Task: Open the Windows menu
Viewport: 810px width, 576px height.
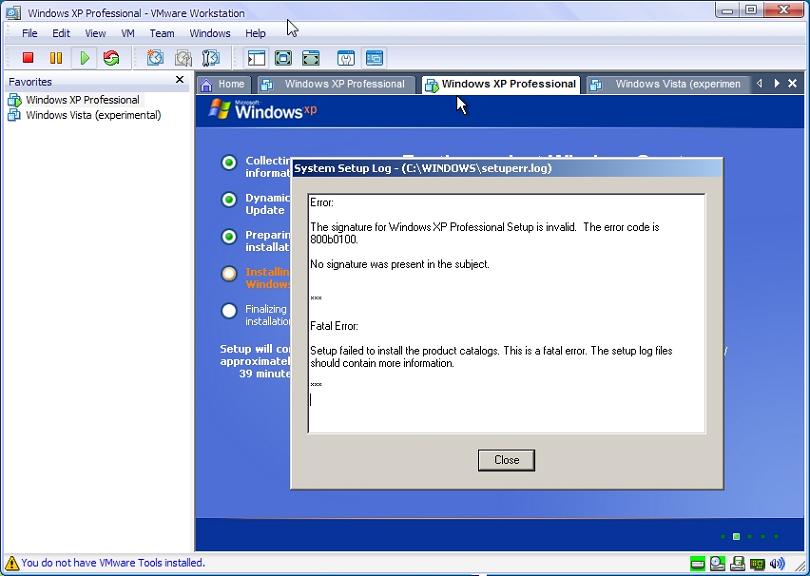Action: (x=210, y=33)
